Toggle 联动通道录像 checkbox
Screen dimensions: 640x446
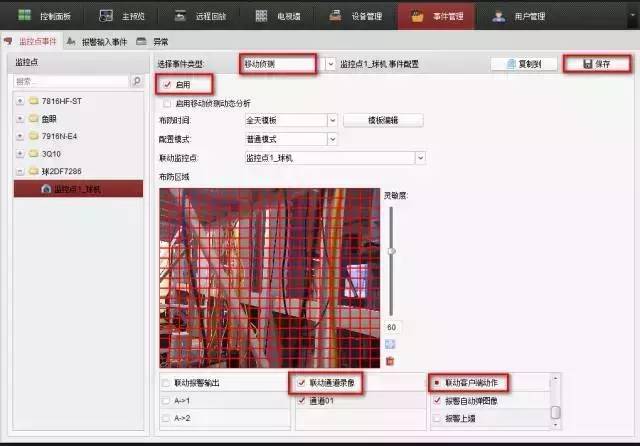(301, 383)
